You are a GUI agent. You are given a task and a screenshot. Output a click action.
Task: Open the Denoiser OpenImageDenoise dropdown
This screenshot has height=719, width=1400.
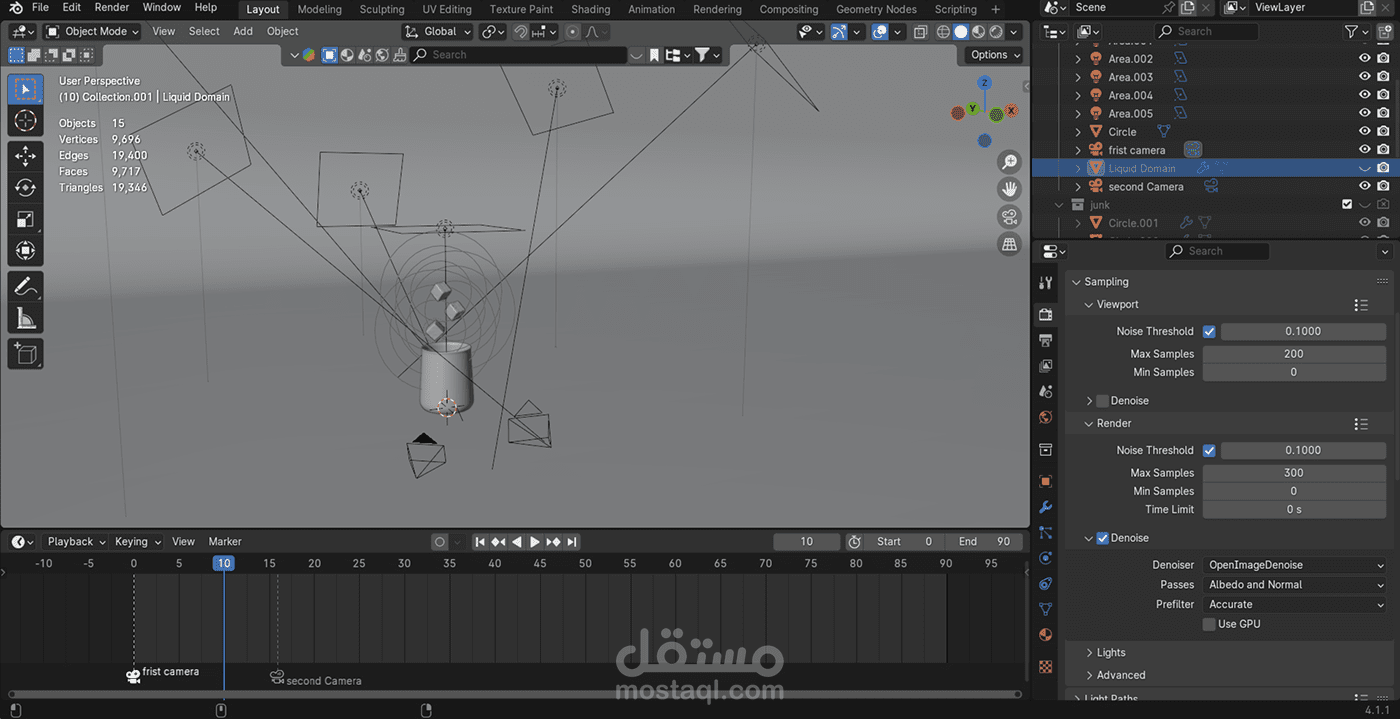[x=1294, y=565]
